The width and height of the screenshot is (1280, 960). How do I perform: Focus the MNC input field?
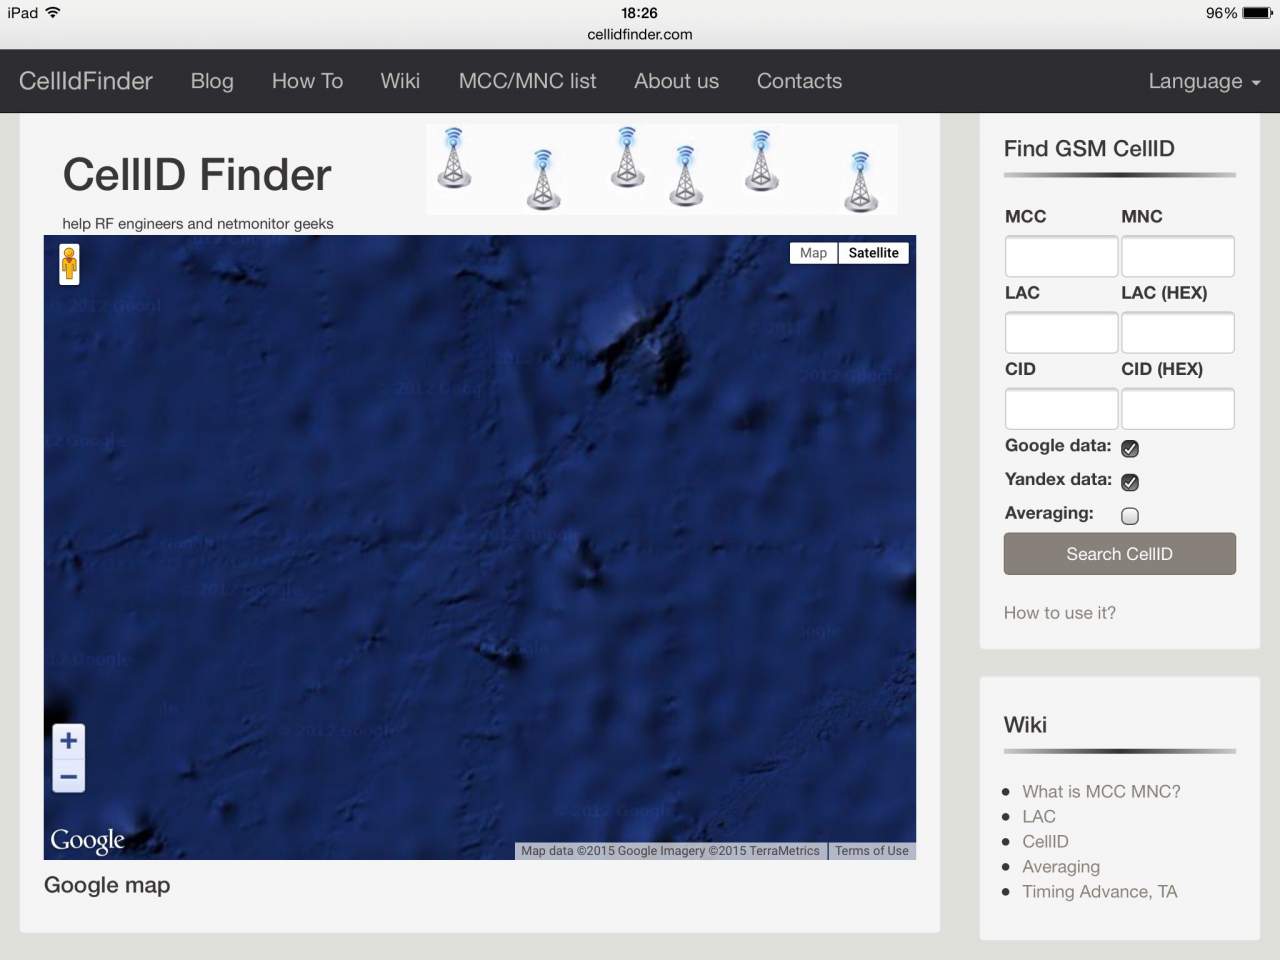[1178, 256]
